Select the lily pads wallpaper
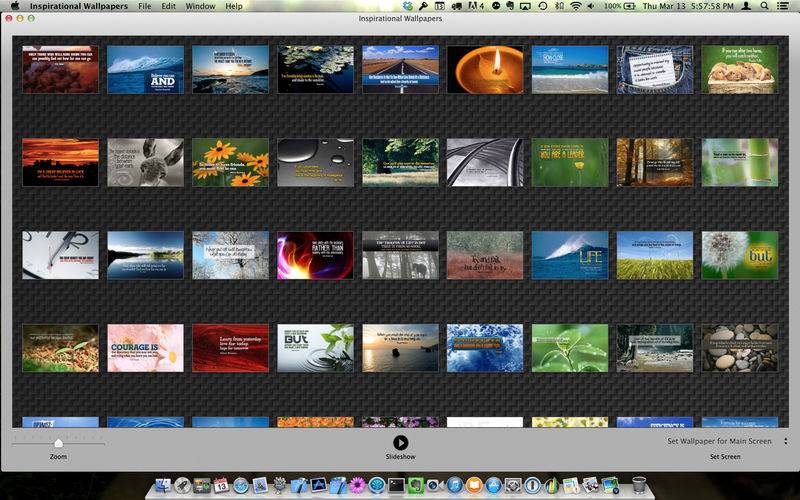This screenshot has height=500, width=800. pyautogui.click(x=315, y=69)
